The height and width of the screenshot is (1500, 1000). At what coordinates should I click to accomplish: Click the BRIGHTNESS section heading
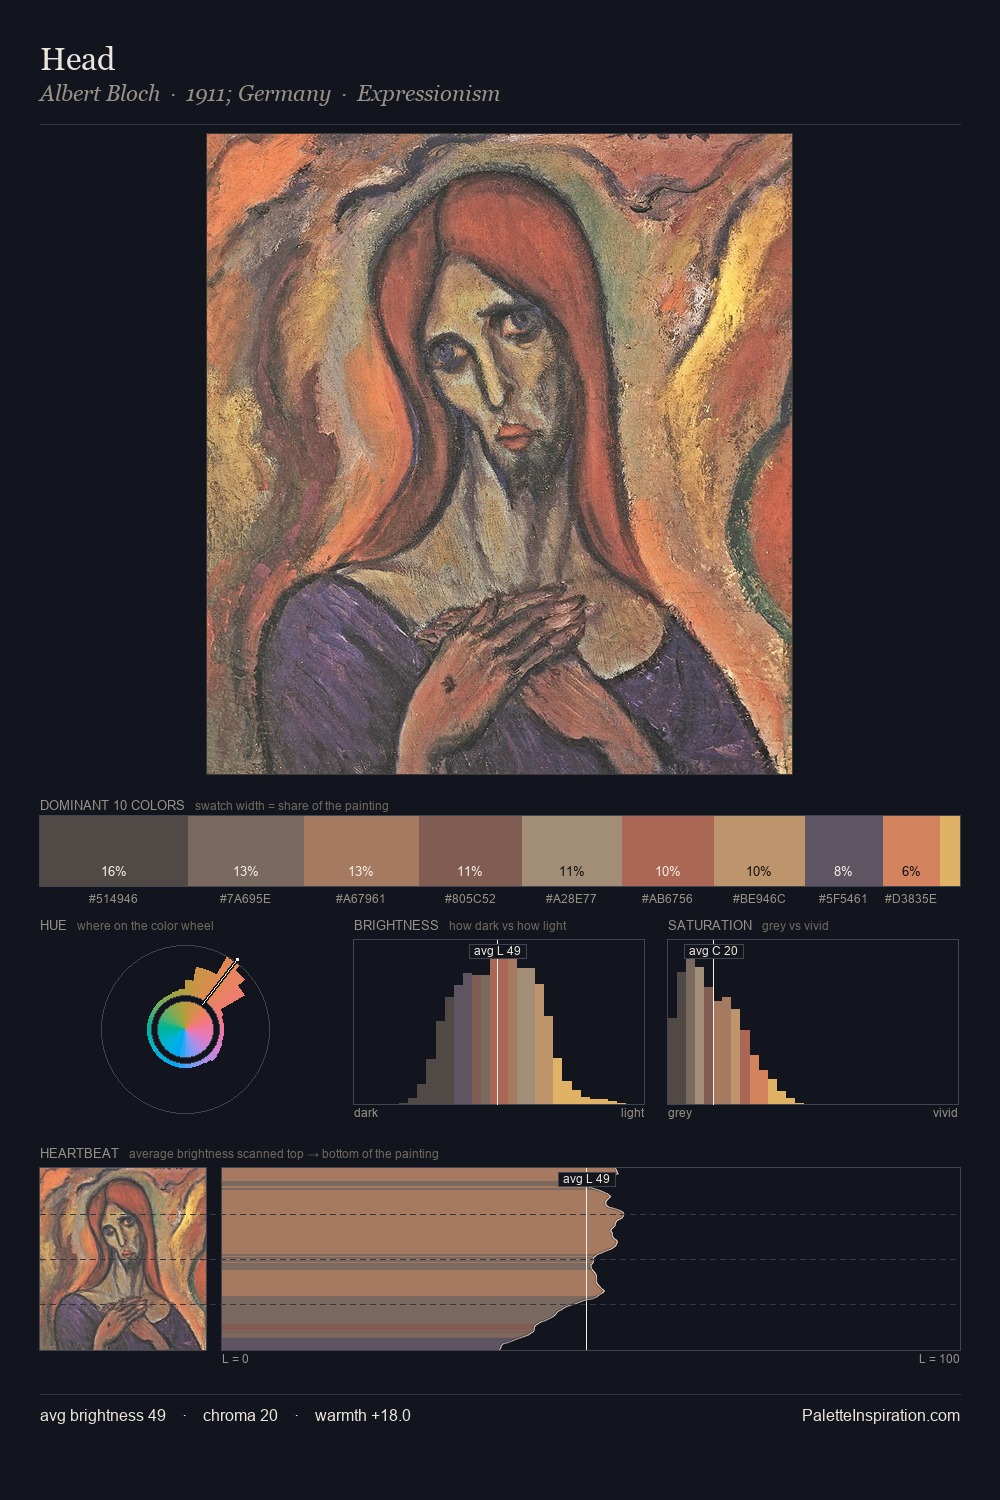tap(396, 925)
